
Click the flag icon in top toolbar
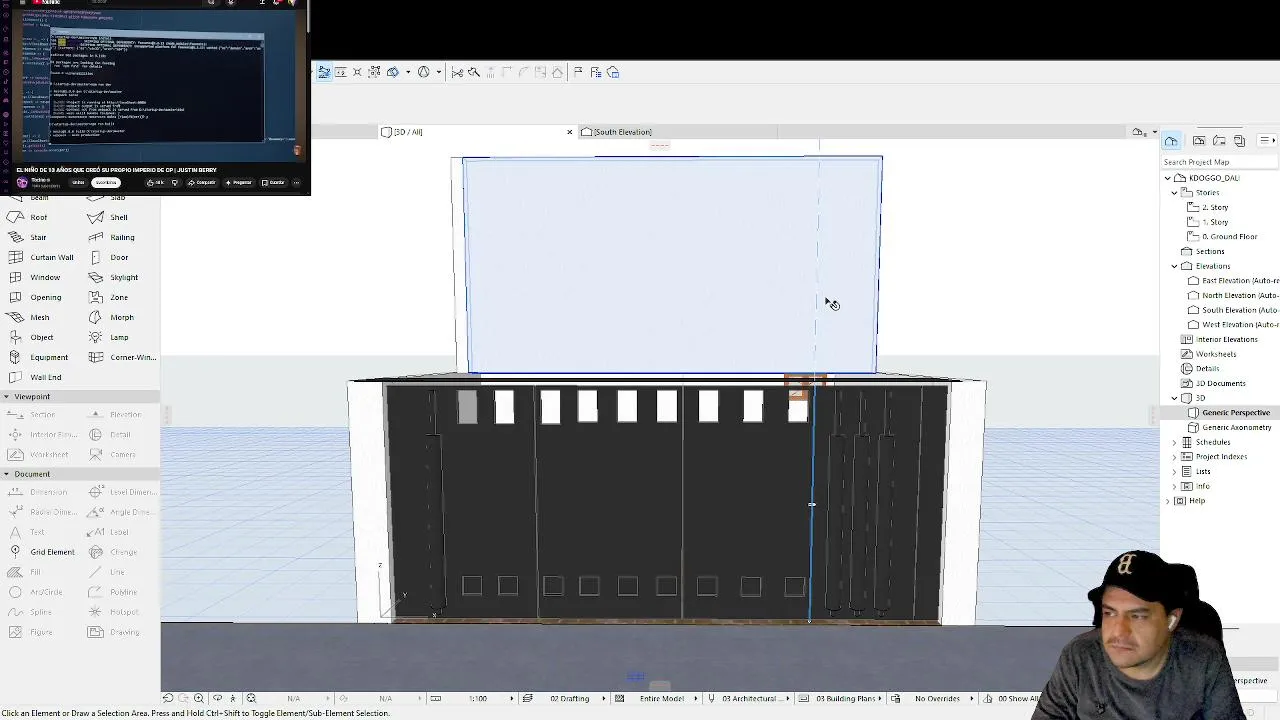click(578, 72)
